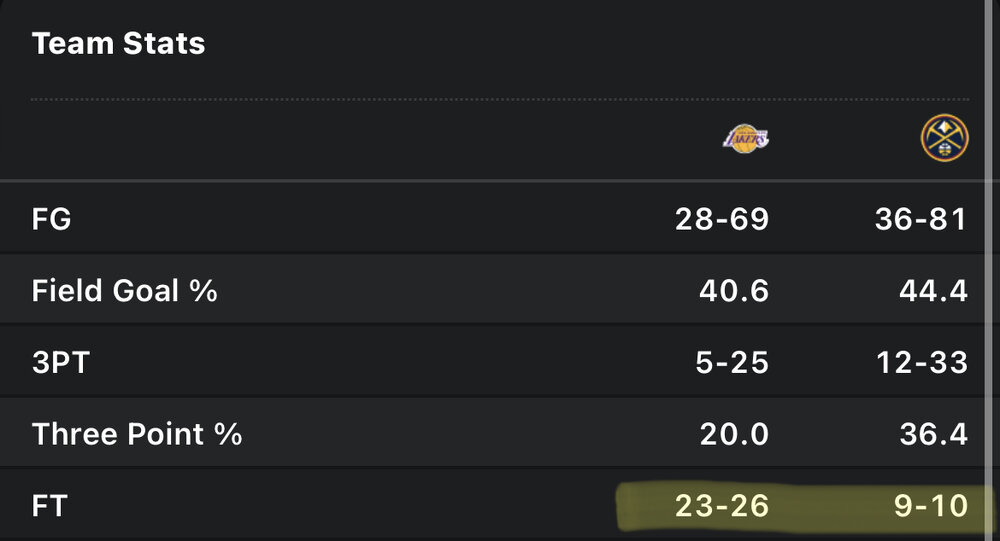Click the Lakers team logo
This screenshot has height=541, width=1000.
745,139
